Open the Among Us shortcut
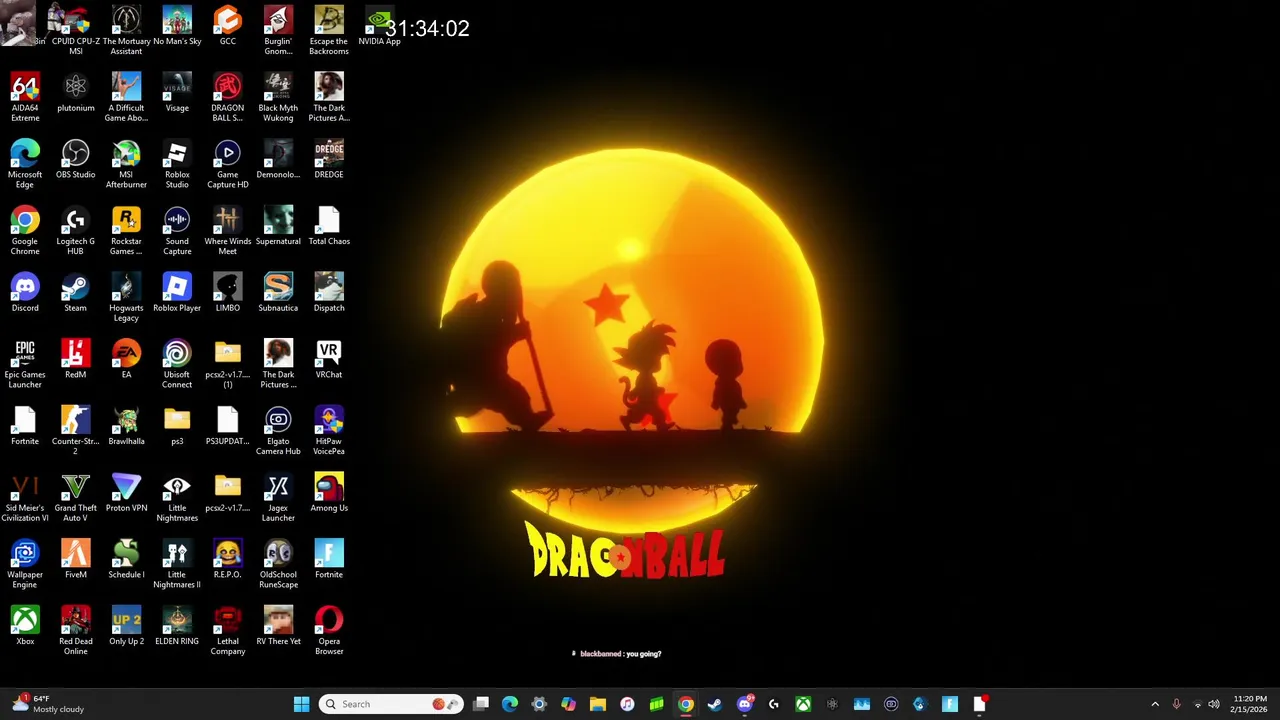This screenshot has height=720, width=1280. [329, 493]
